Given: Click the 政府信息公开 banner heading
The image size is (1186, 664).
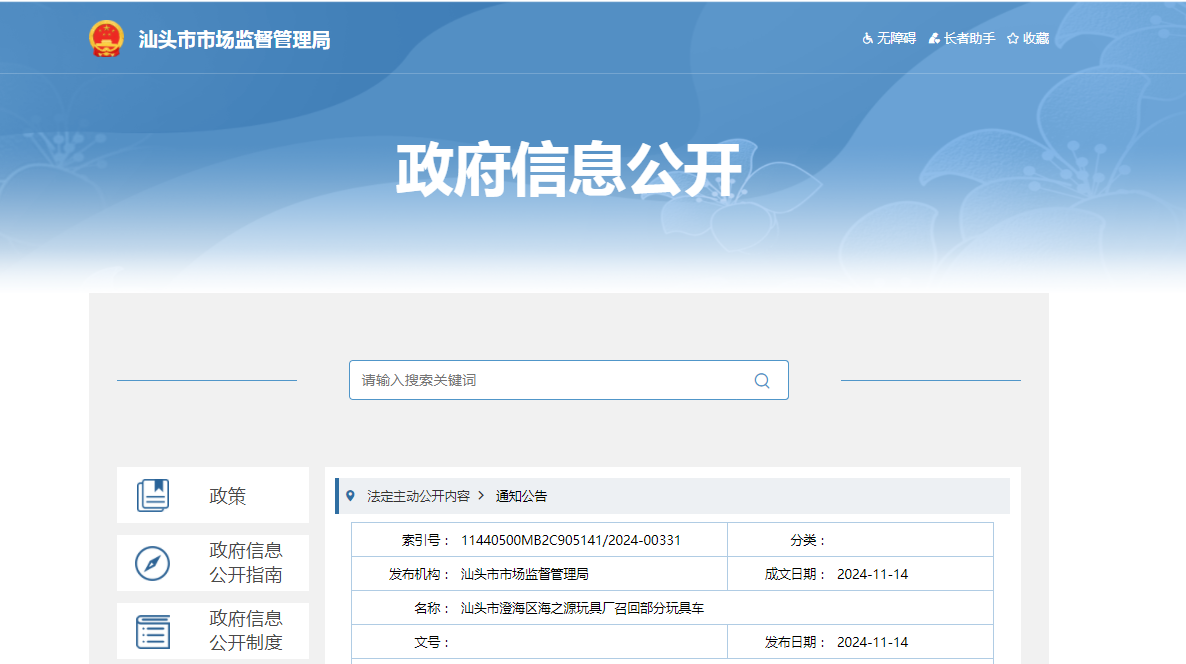Looking at the screenshot, I should (568, 171).
